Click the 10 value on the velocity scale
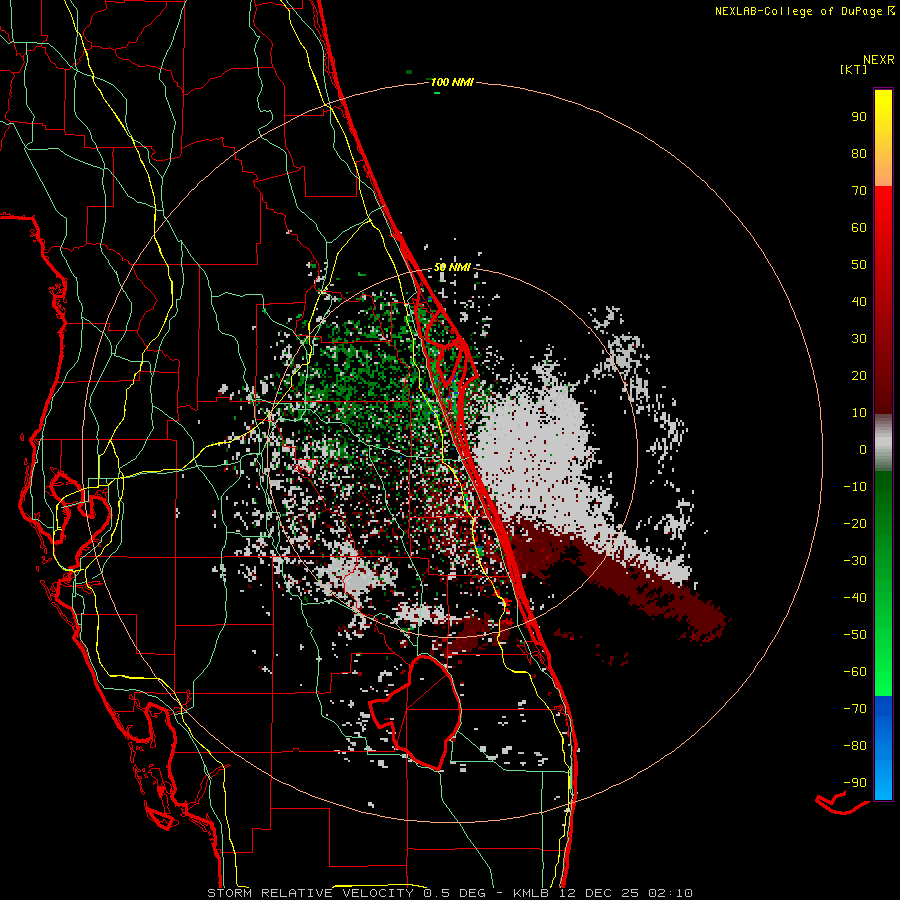 (x=859, y=413)
